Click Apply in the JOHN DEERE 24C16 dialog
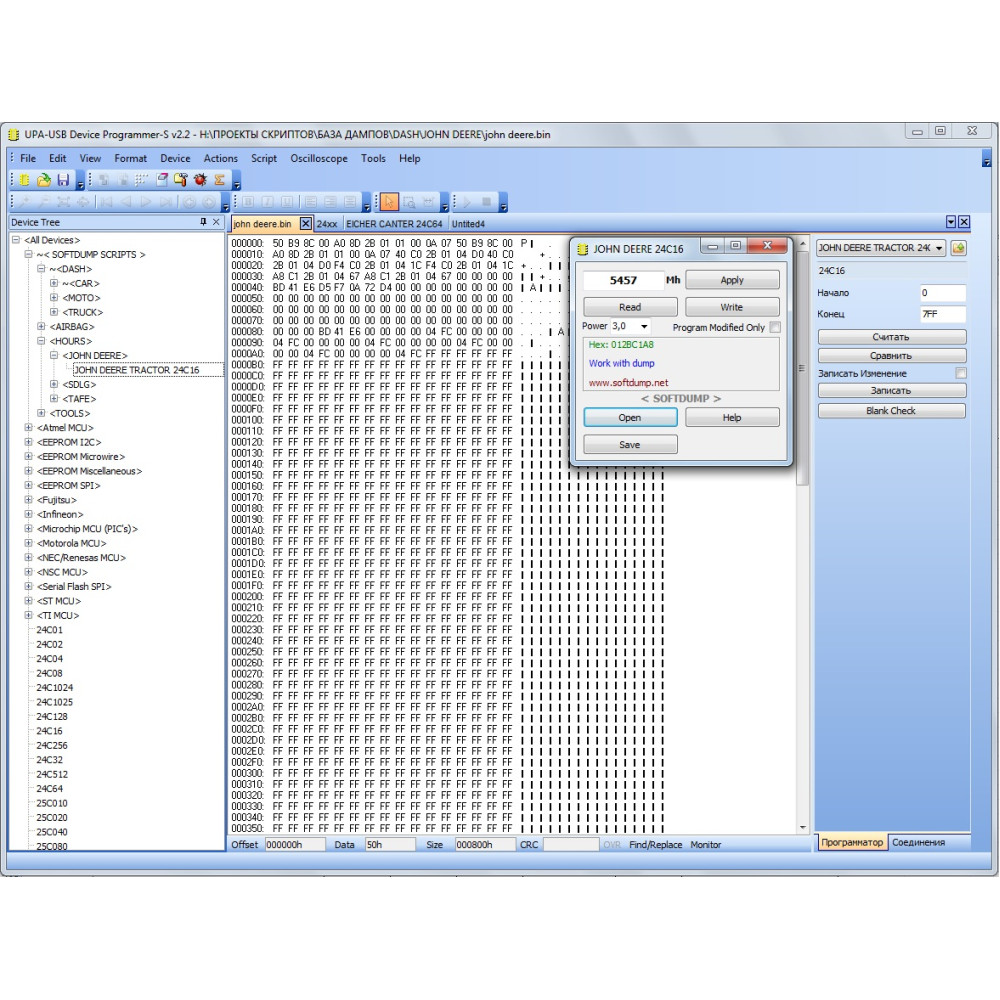 coord(732,280)
